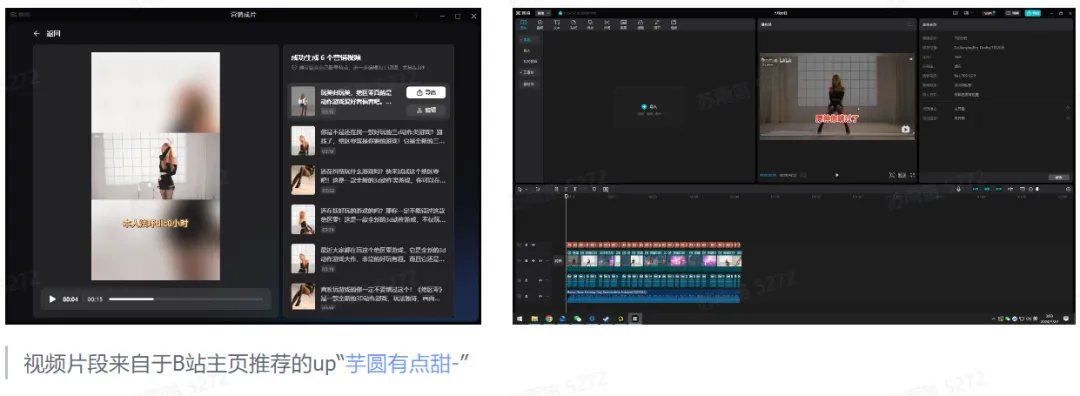Image resolution: width=1080 pixels, height=396 pixels.
Task: Open Google Chrome from the taskbar
Action: pos(549,319)
